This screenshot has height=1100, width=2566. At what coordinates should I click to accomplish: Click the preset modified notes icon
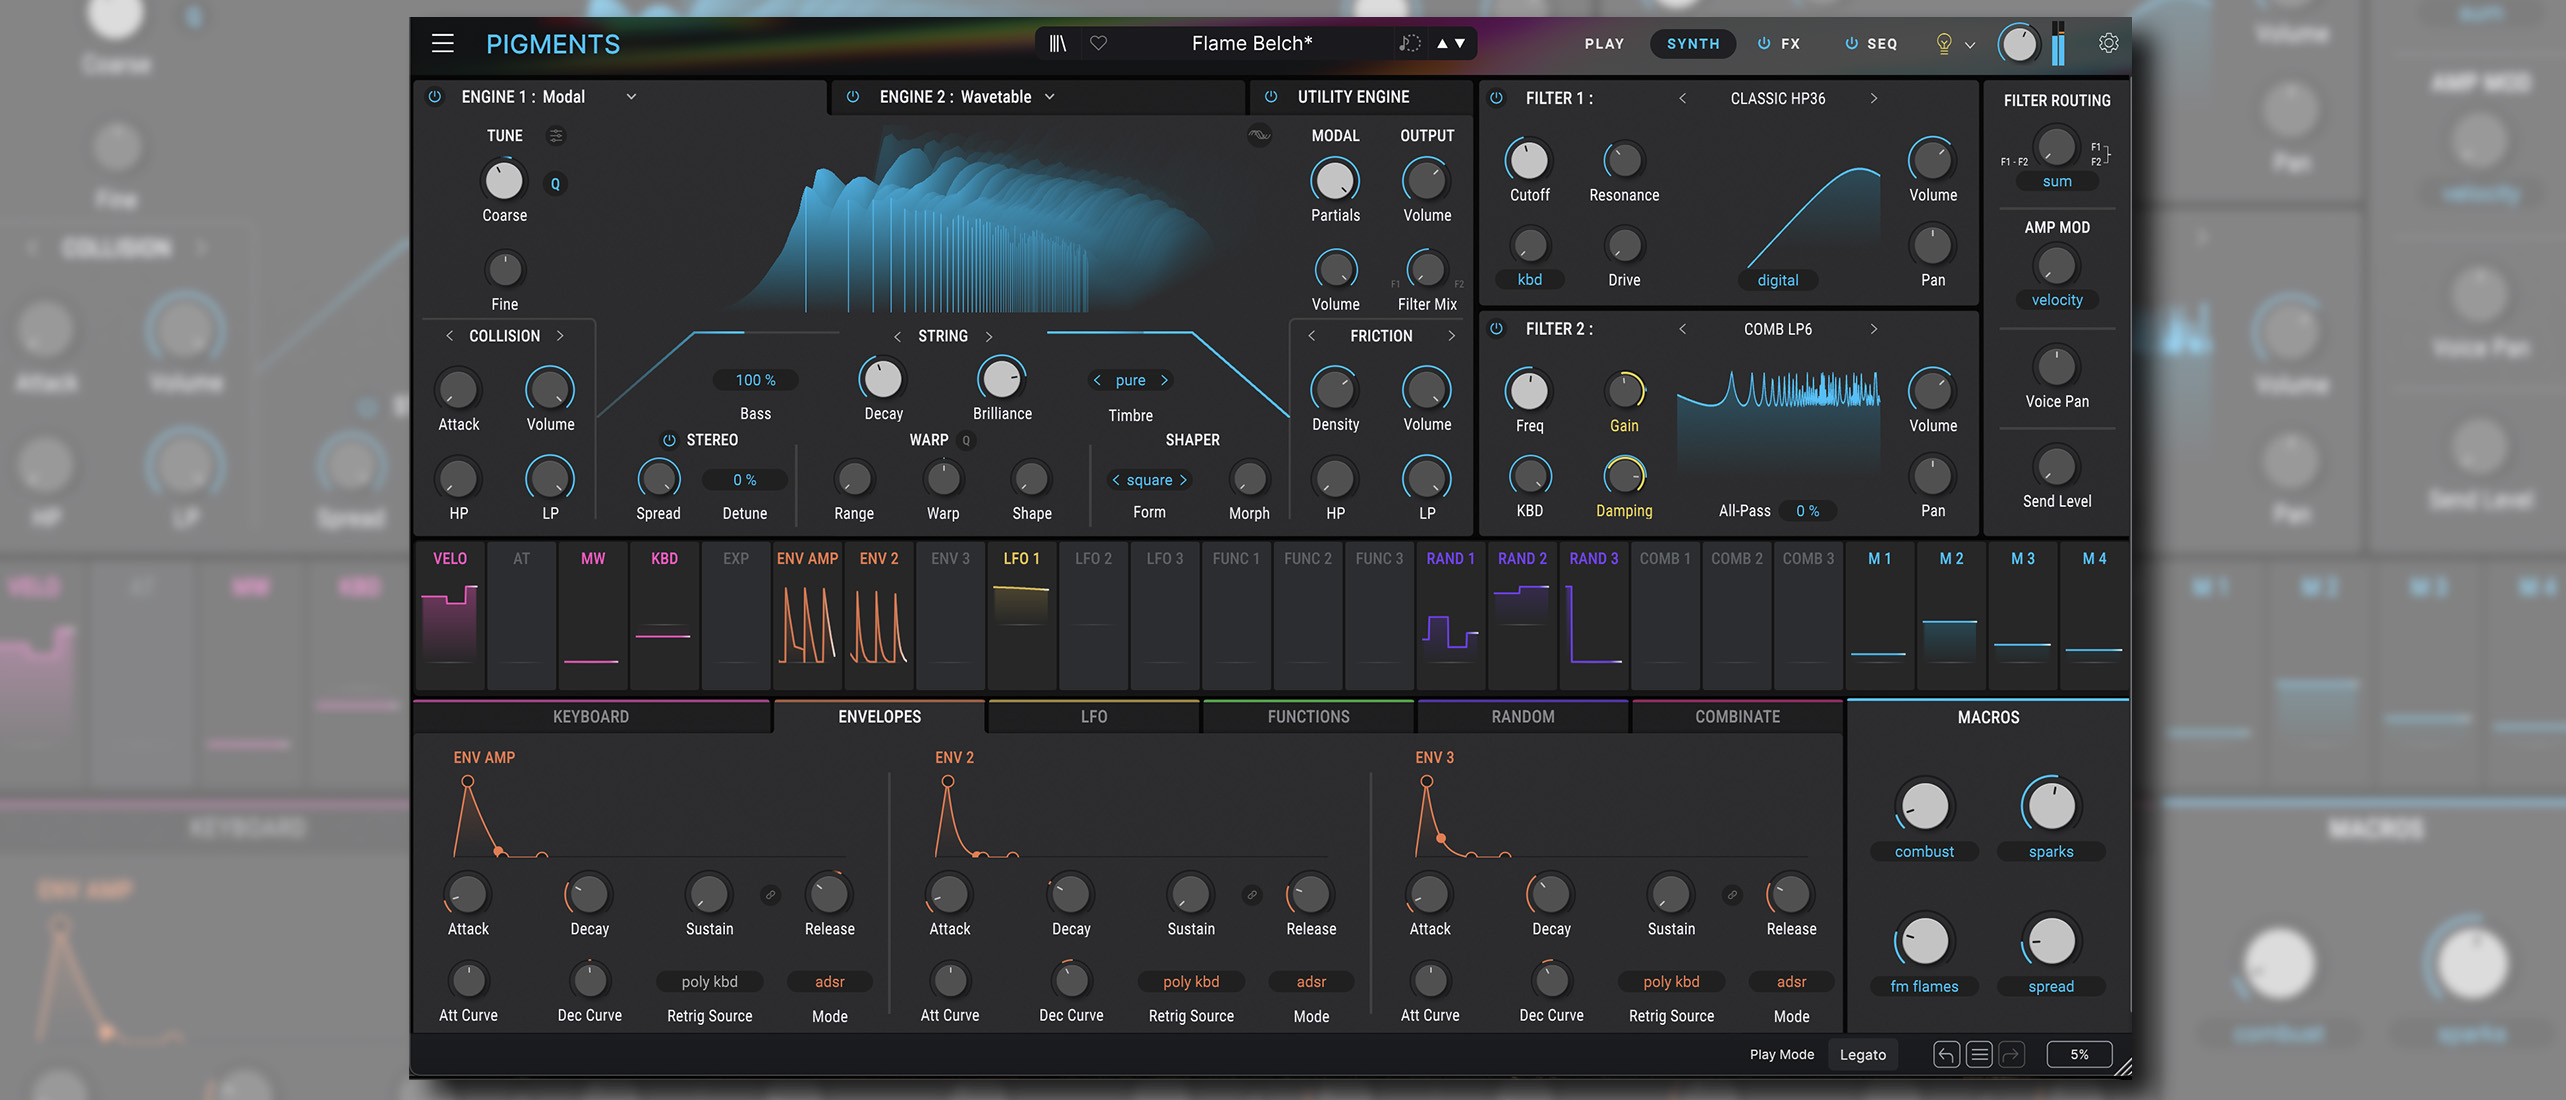tap(1410, 43)
